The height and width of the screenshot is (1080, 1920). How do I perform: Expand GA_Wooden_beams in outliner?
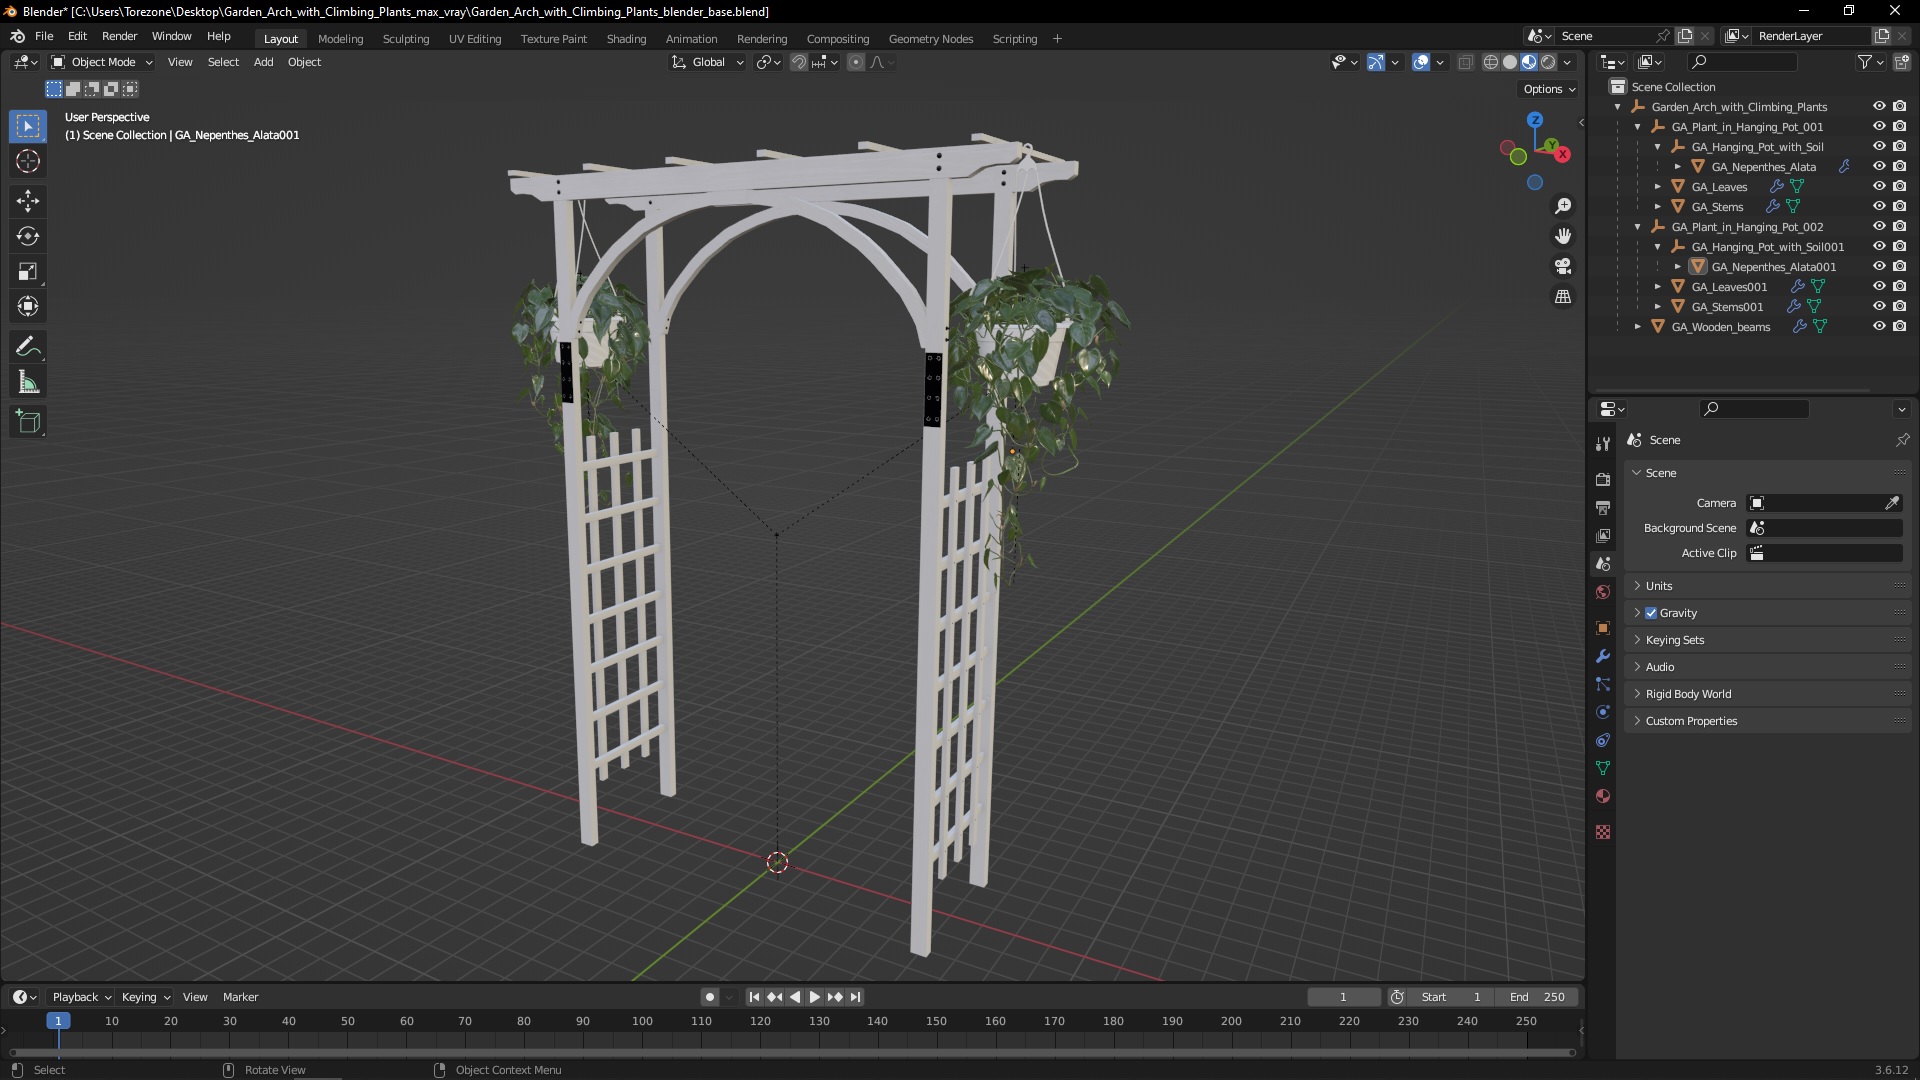[1637, 326]
